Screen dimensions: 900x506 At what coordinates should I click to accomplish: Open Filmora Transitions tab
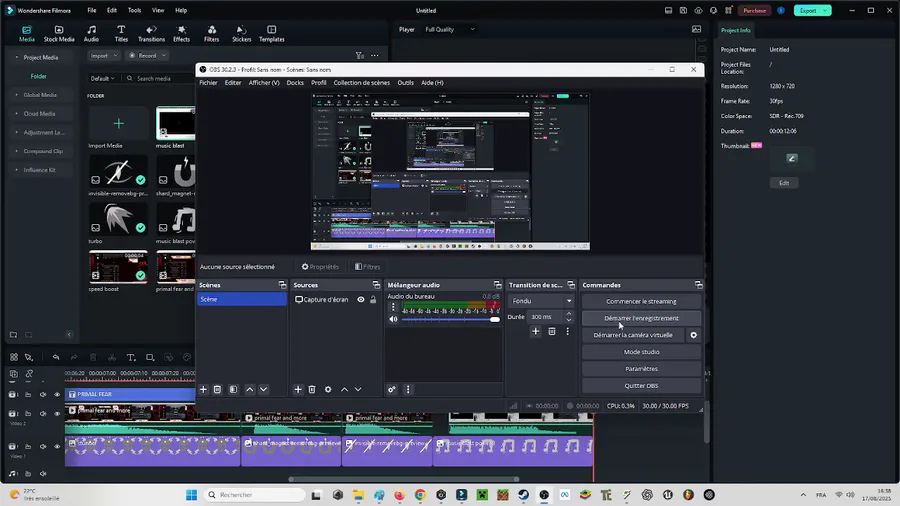[x=152, y=33]
